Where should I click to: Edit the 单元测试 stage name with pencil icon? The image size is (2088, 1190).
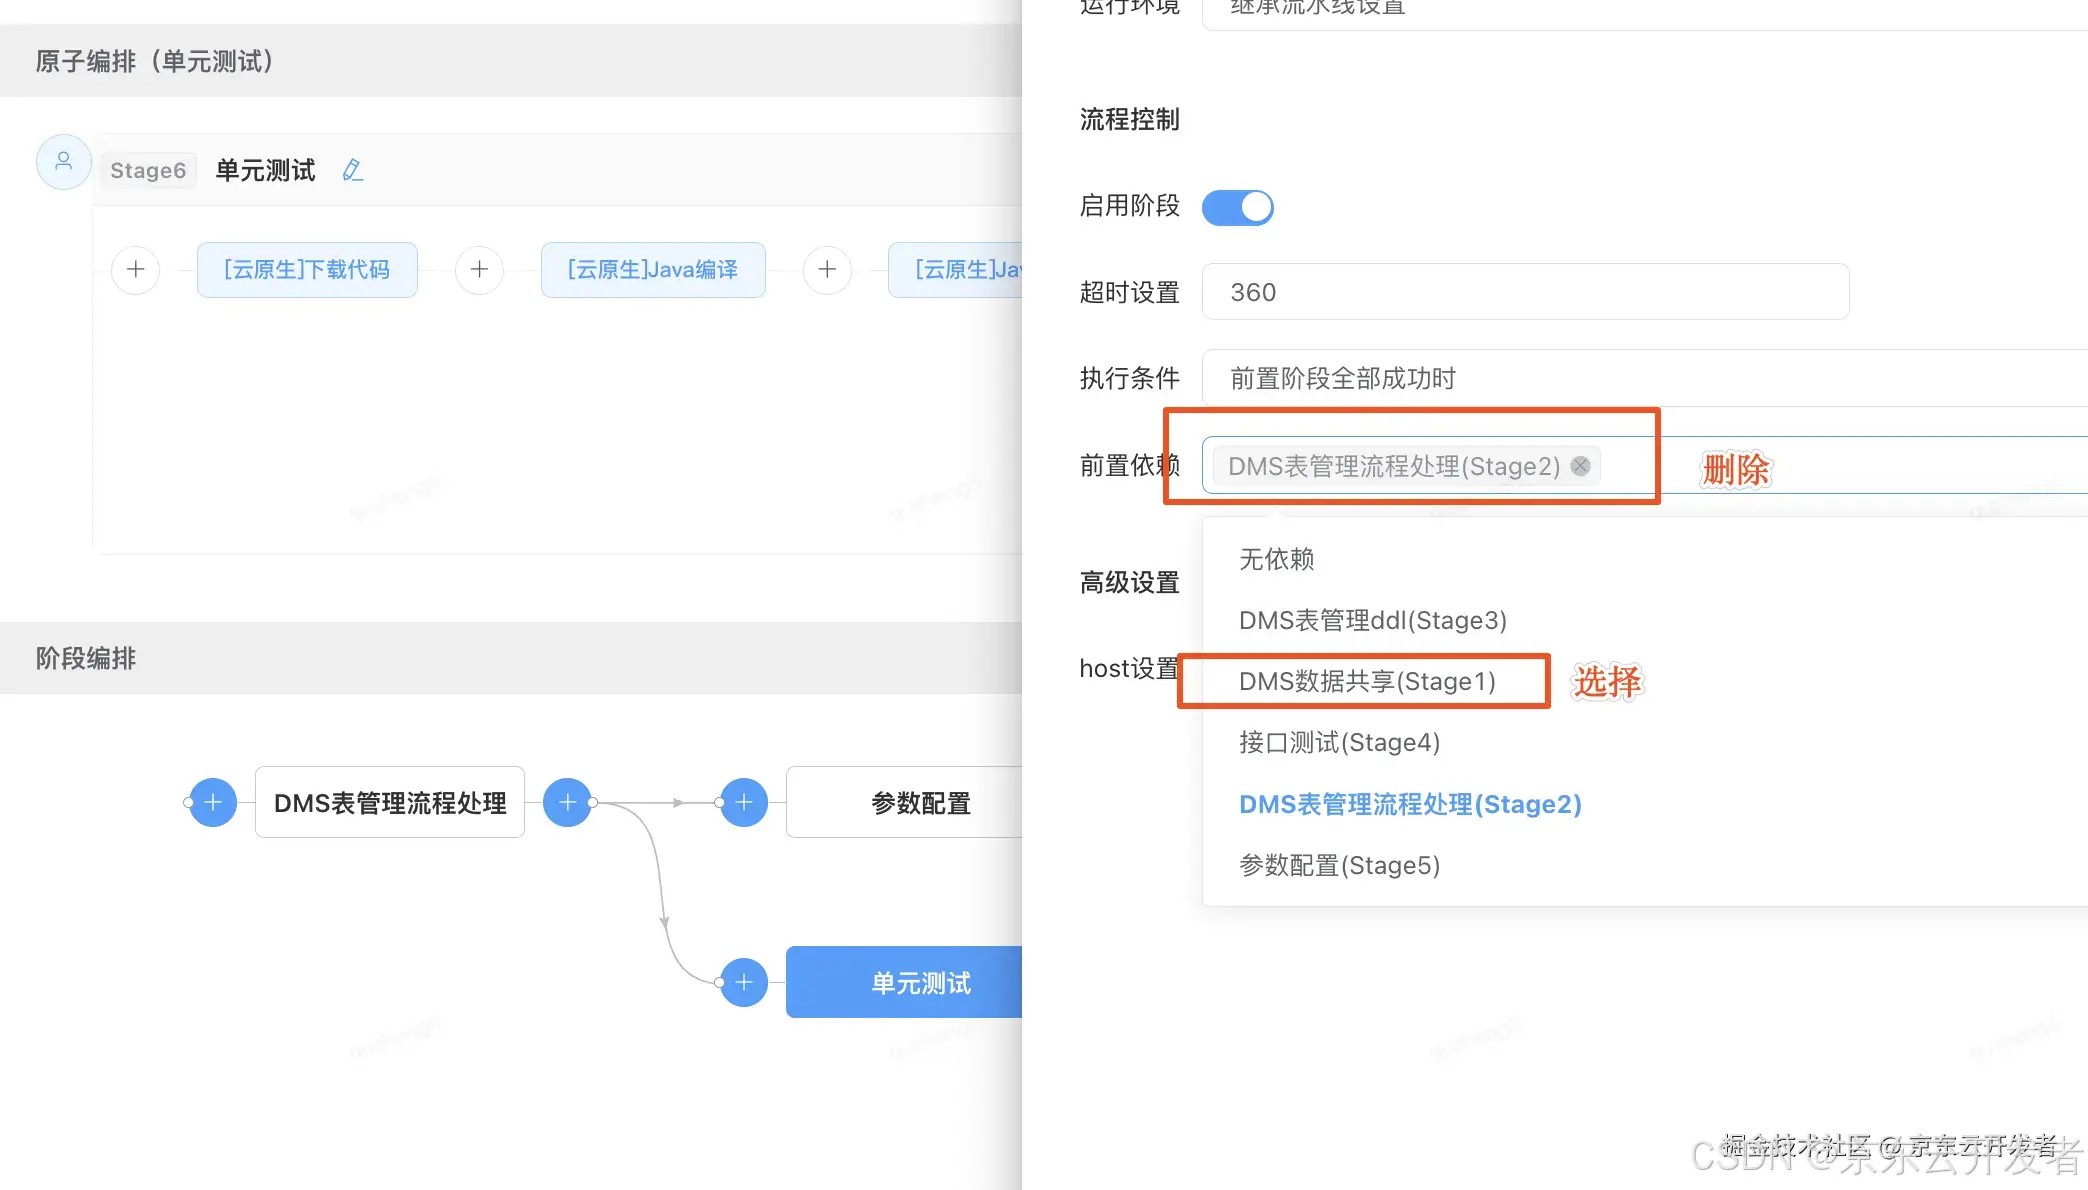pos(352,169)
